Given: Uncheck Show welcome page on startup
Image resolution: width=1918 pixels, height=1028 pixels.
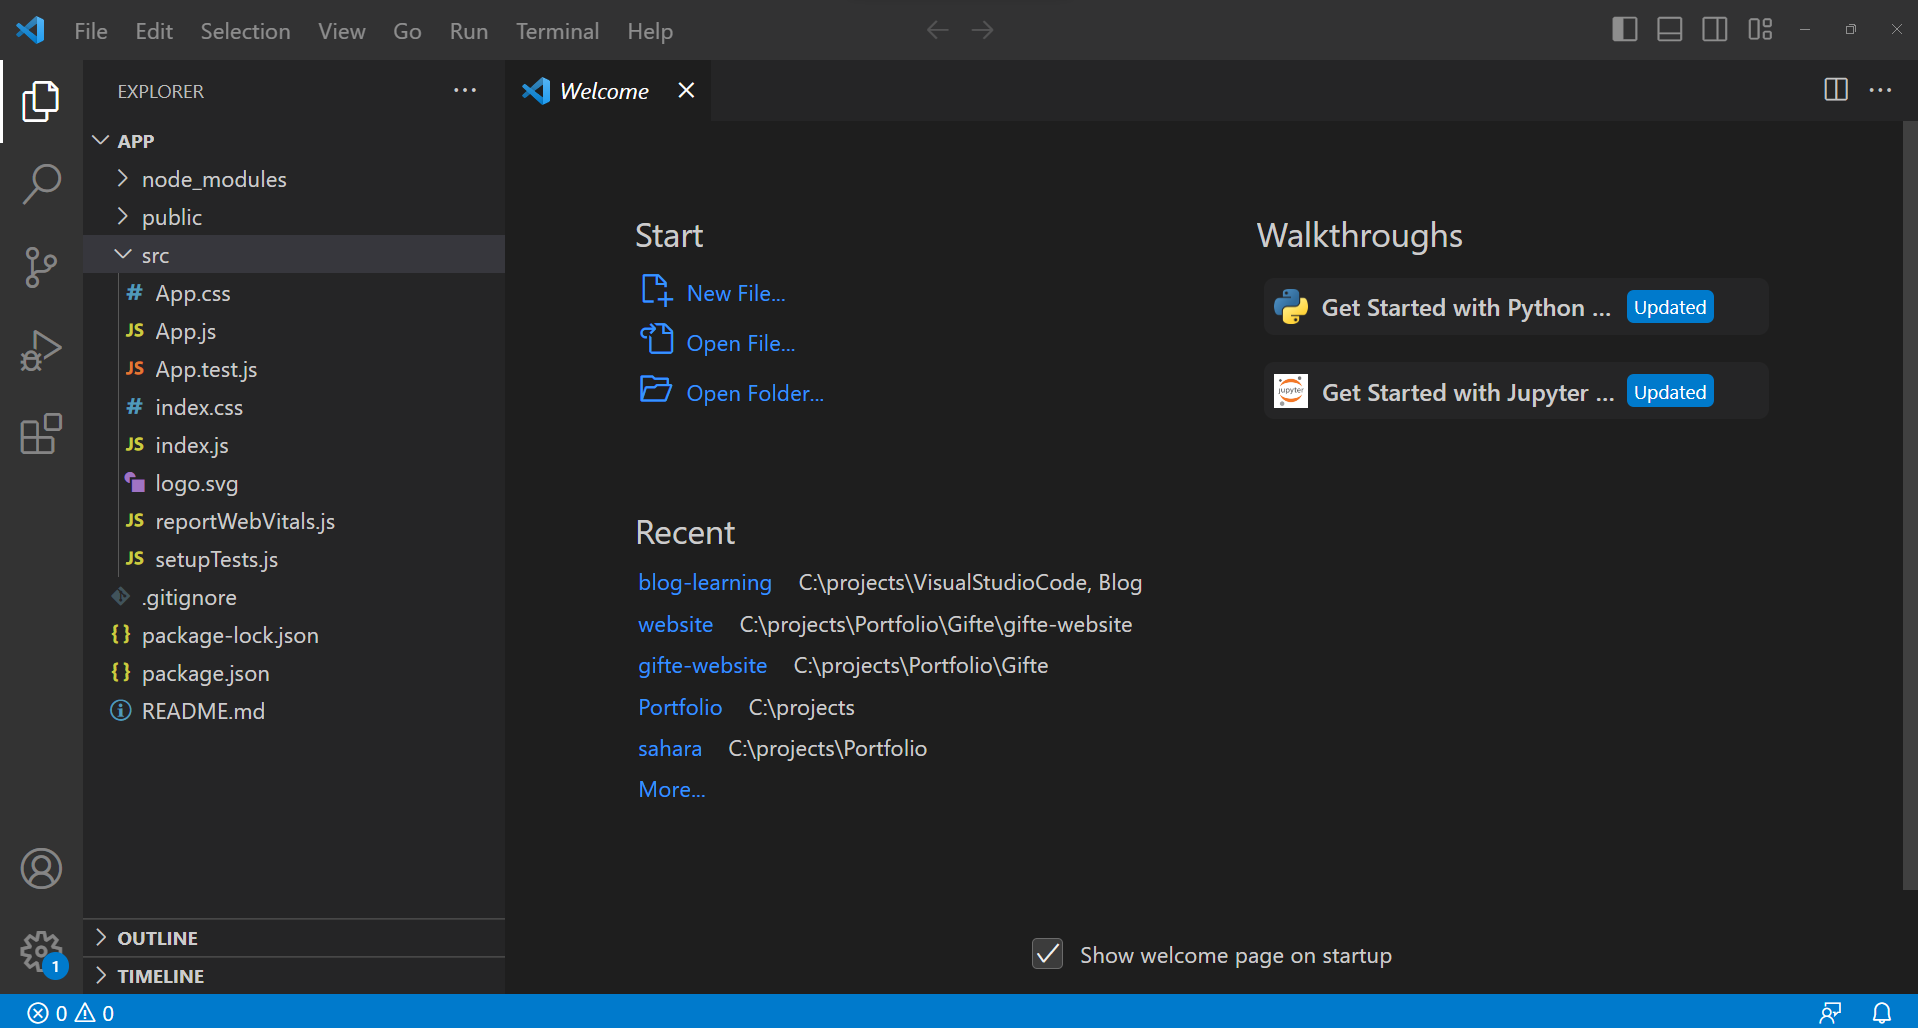Looking at the screenshot, I should 1047,954.
